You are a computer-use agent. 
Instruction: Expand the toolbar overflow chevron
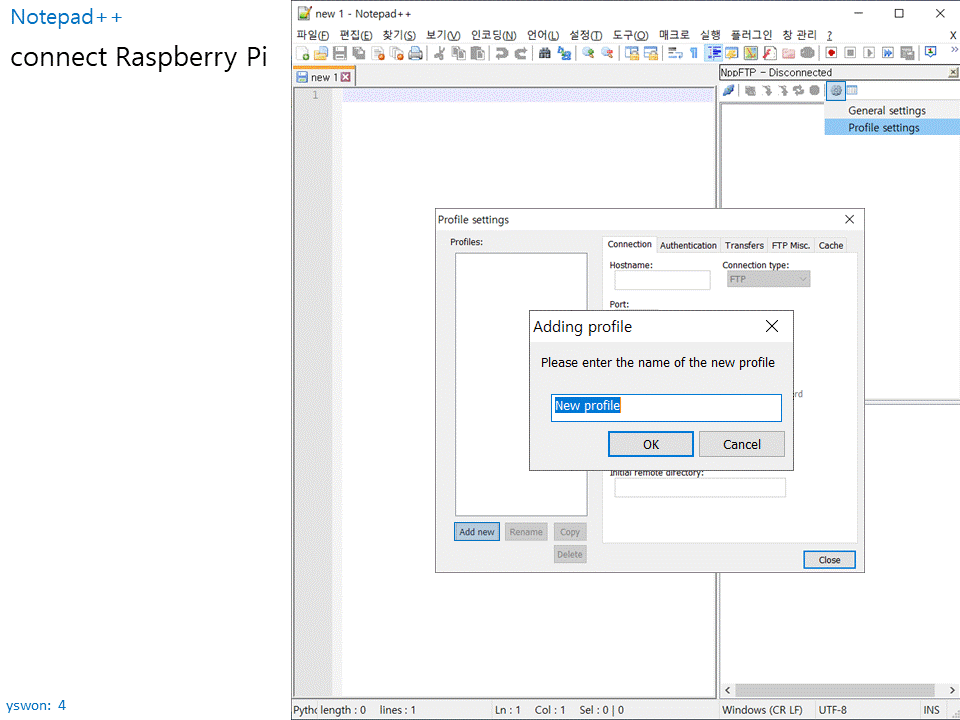pos(955,50)
